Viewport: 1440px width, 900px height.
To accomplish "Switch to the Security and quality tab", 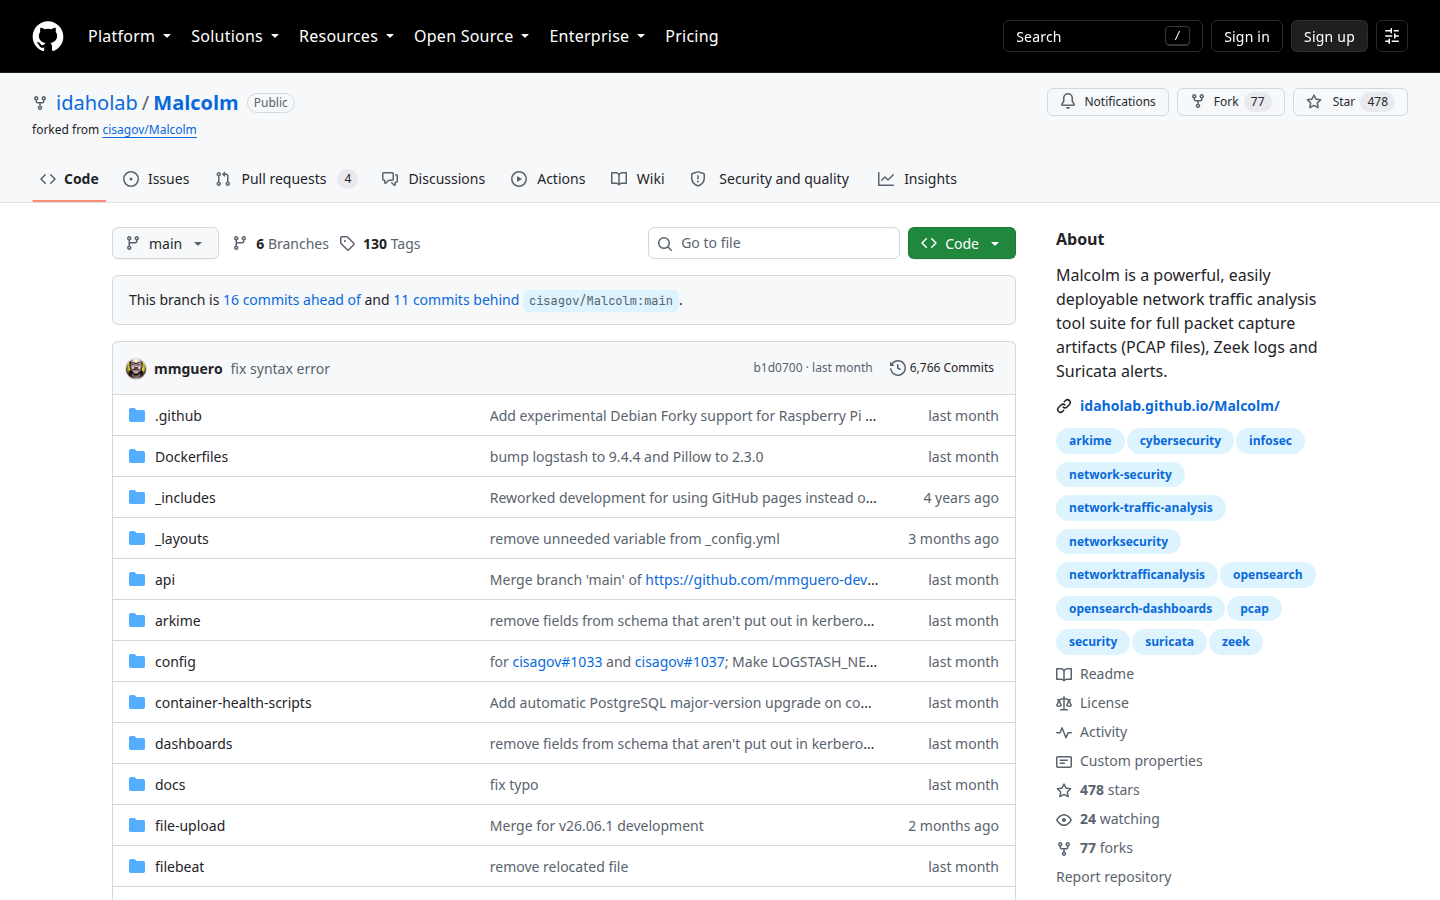I will pyautogui.click(x=770, y=179).
